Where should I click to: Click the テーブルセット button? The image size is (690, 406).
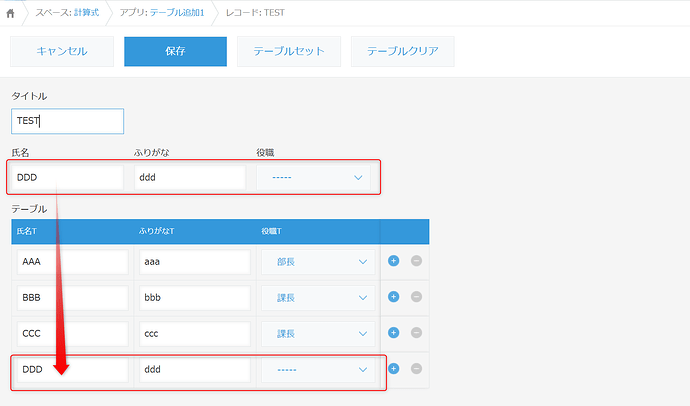pyautogui.click(x=288, y=51)
